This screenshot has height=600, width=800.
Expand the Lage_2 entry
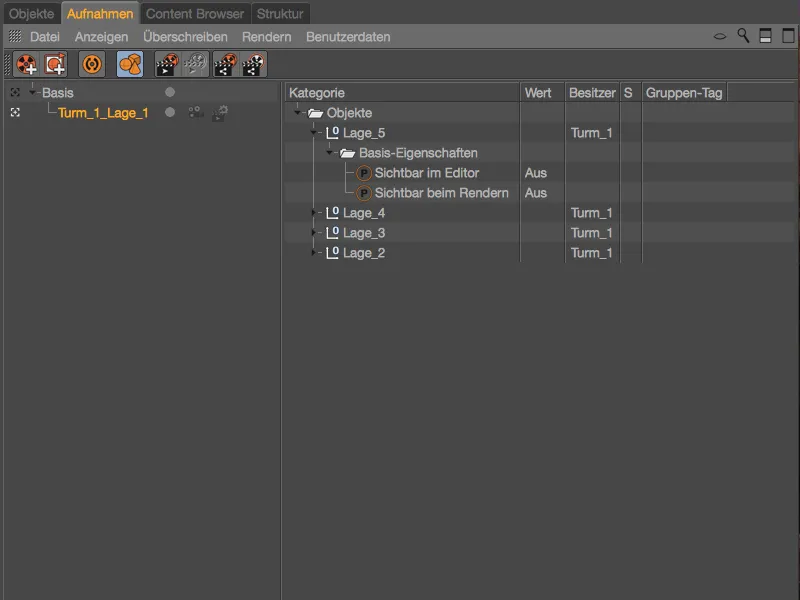(x=314, y=252)
